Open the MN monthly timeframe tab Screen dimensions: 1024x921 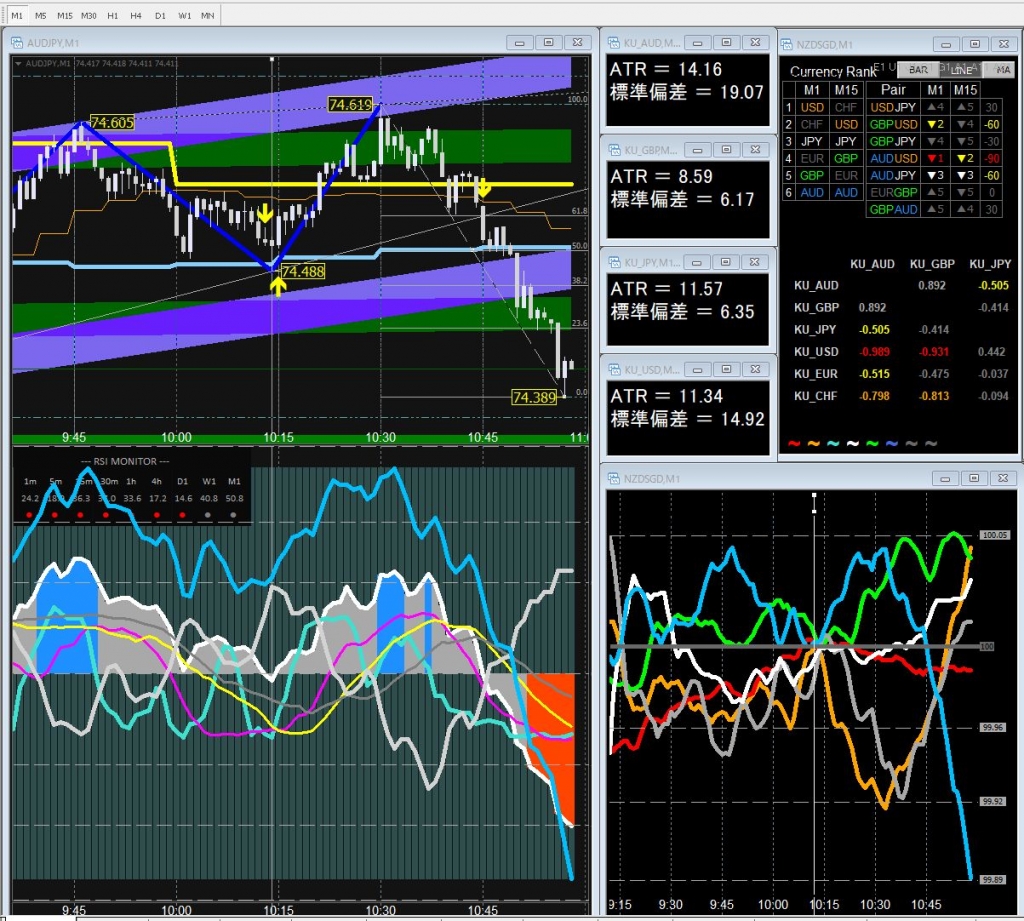coord(207,17)
